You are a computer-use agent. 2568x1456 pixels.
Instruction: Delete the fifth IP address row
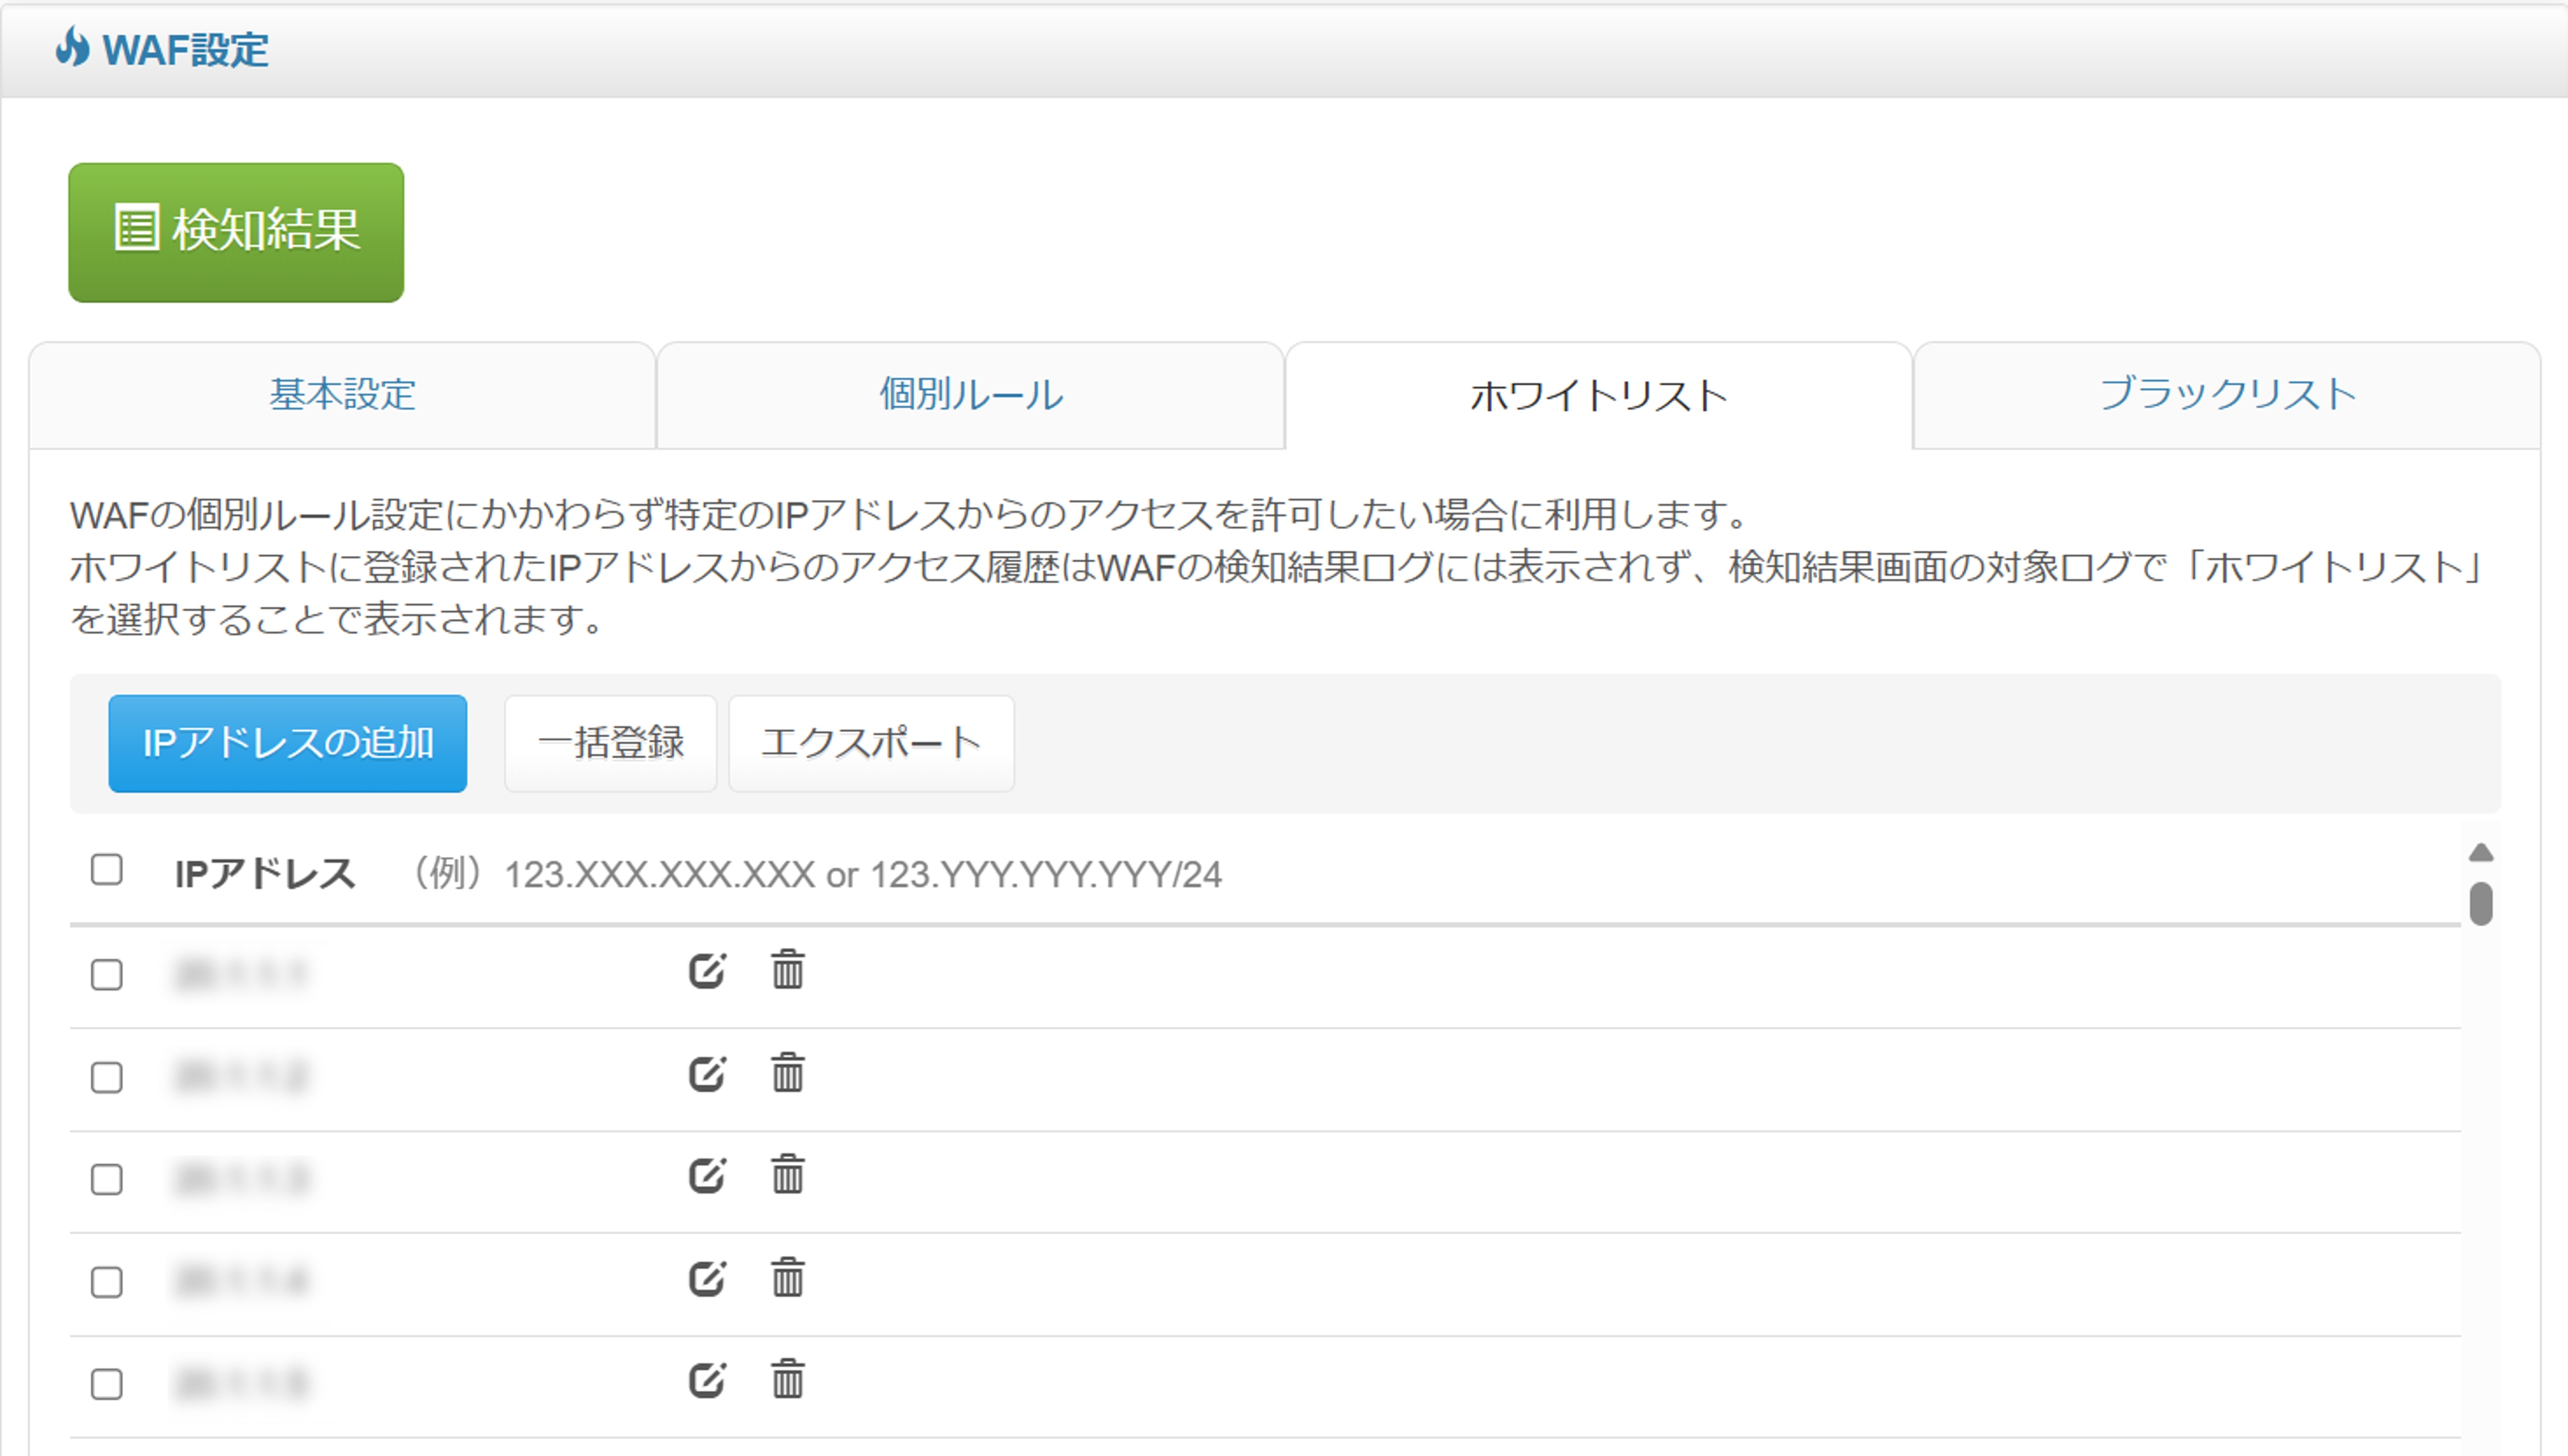coord(787,1379)
